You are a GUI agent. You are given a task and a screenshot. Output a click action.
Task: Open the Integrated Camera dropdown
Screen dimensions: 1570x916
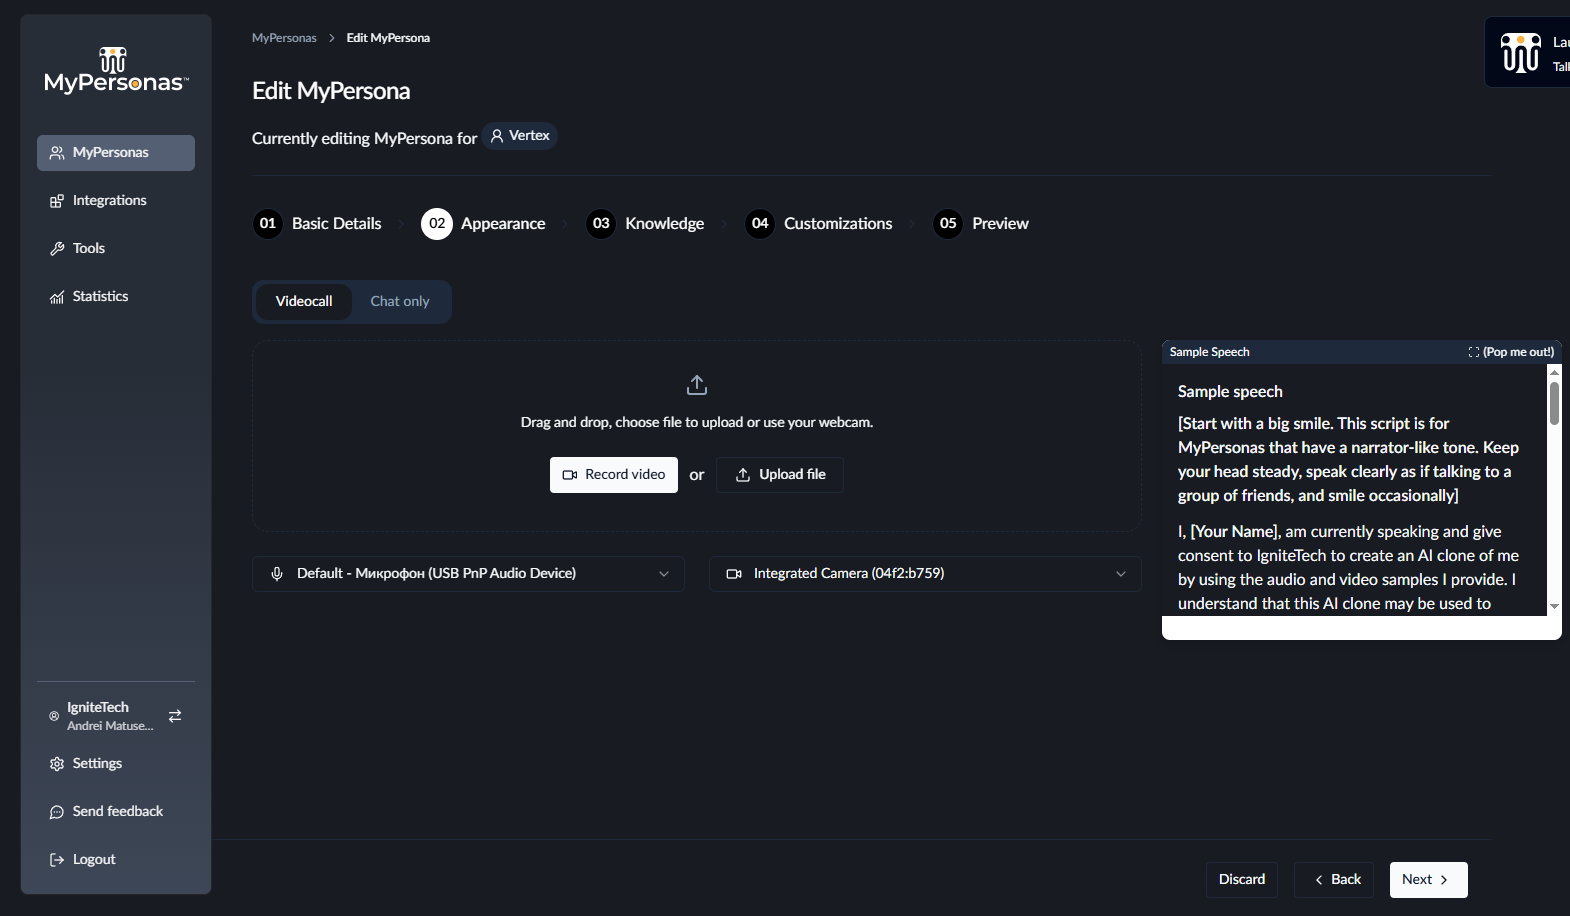pyautogui.click(x=925, y=574)
